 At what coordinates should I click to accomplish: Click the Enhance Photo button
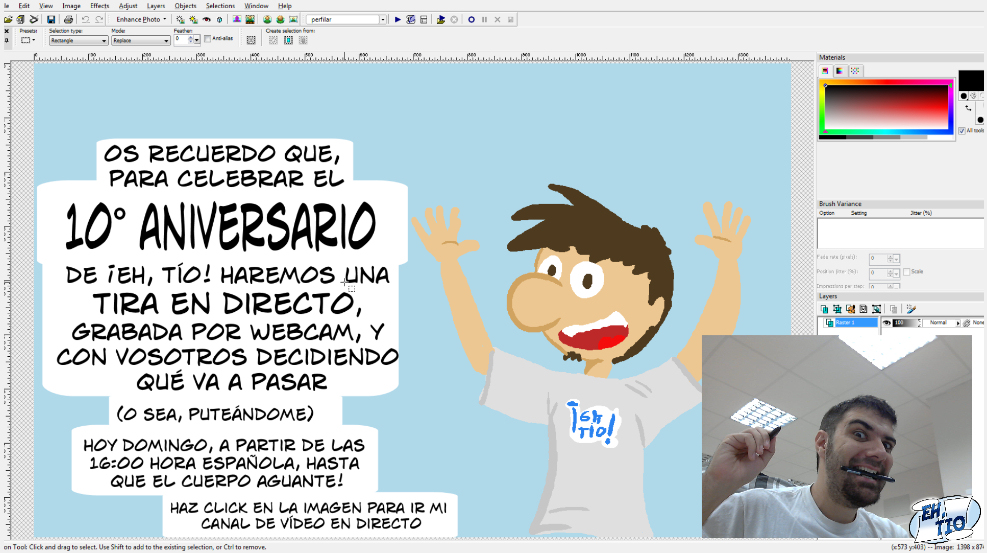point(141,19)
